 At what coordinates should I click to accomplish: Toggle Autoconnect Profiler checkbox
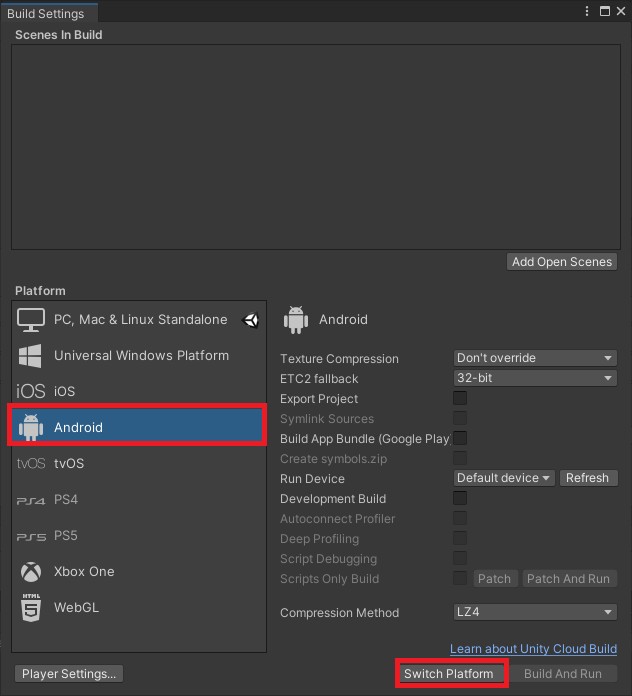(x=460, y=518)
